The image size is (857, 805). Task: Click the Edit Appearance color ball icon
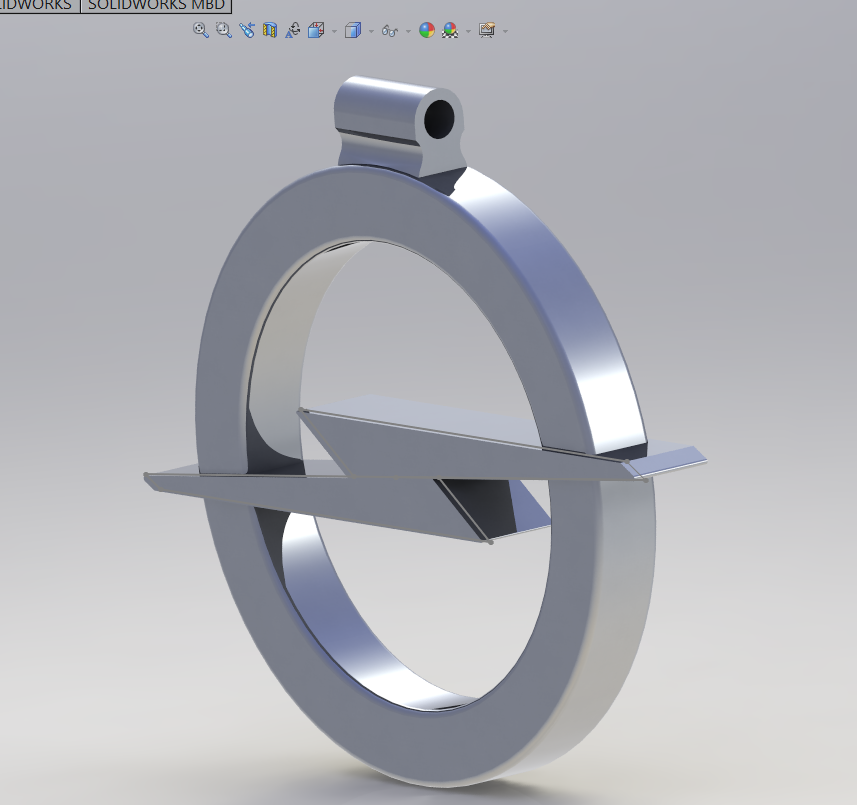tap(427, 30)
